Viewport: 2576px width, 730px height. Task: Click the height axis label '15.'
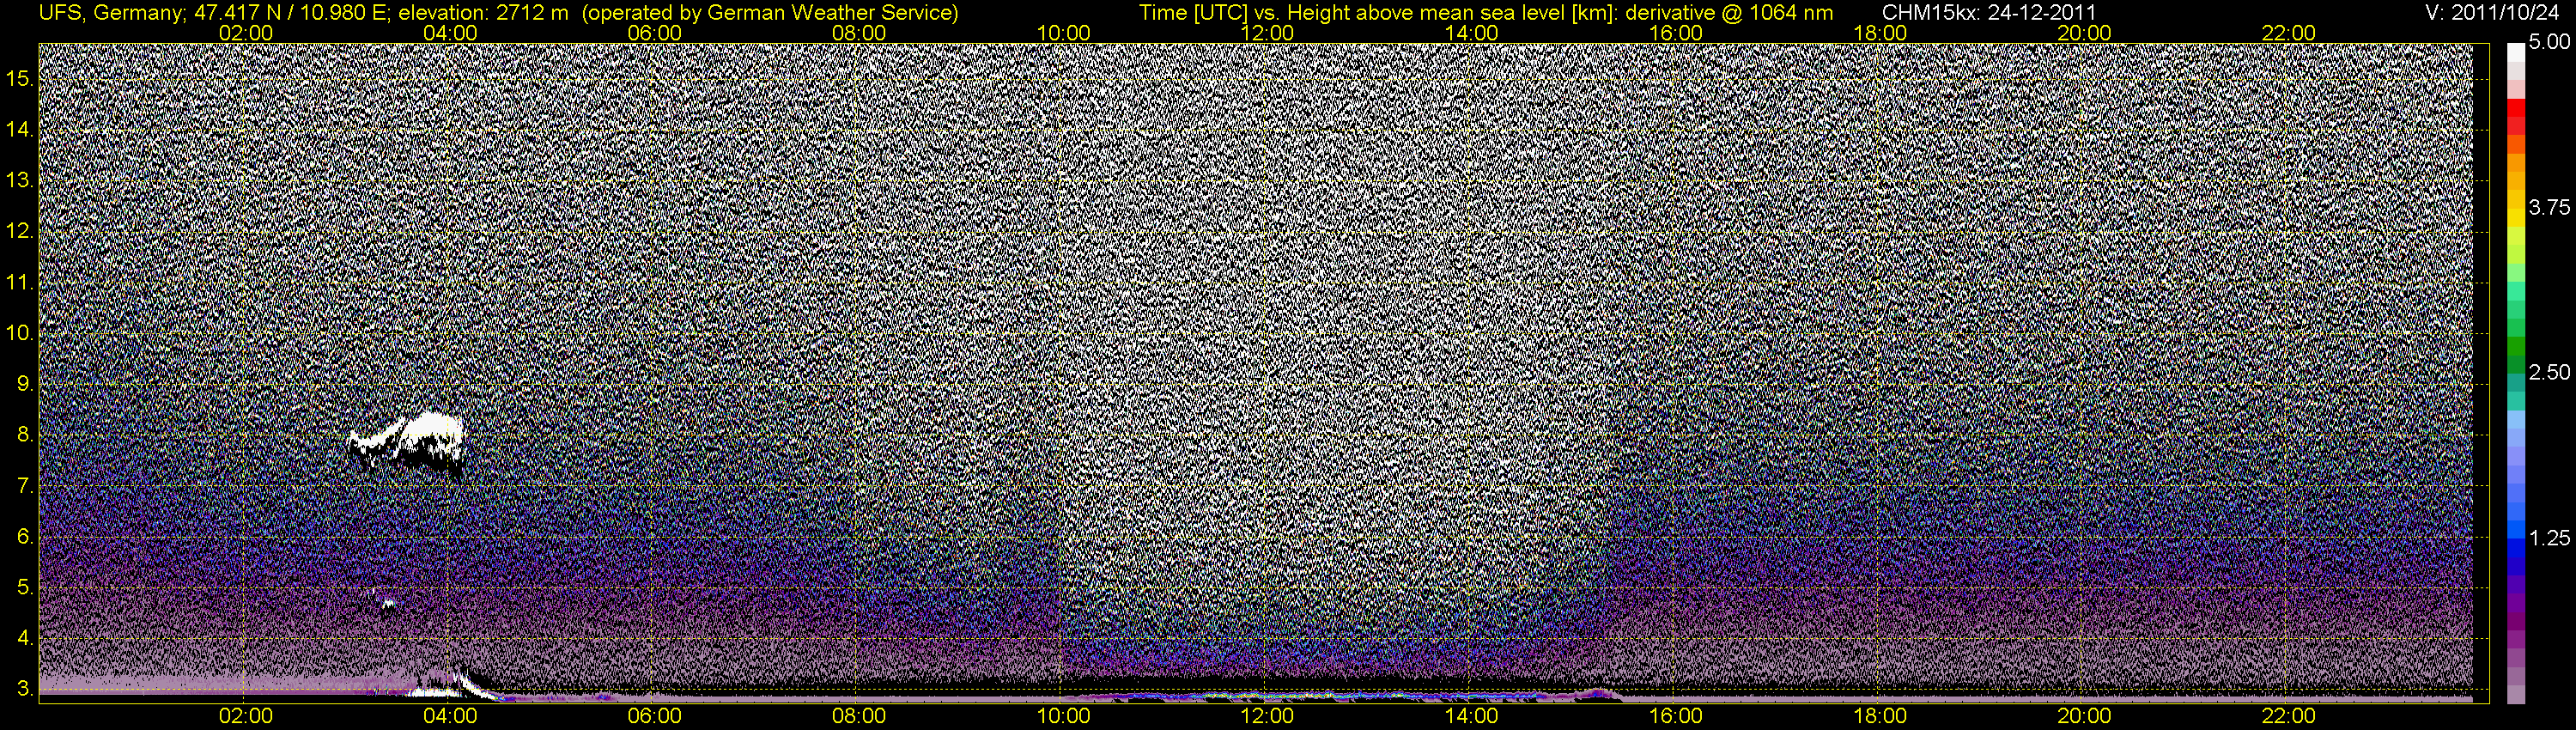pyautogui.click(x=20, y=79)
